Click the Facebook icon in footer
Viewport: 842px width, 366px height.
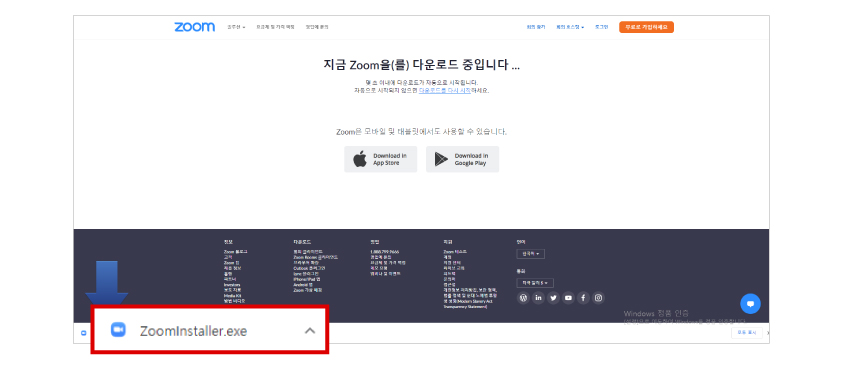(x=583, y=298)
